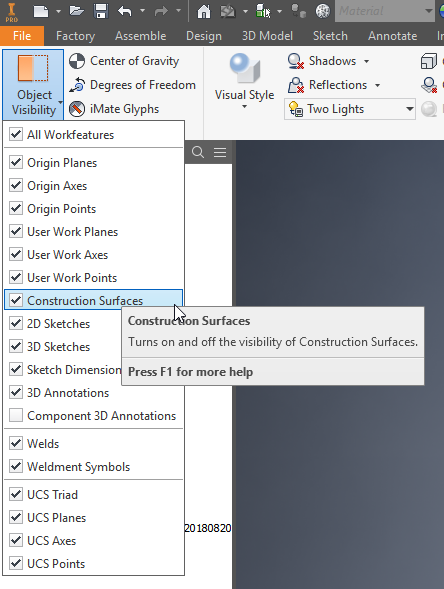Viewport: 444px width, 589px height.
Task: Expand the Visual Style dropdown arrow
Action: (245, 107)
